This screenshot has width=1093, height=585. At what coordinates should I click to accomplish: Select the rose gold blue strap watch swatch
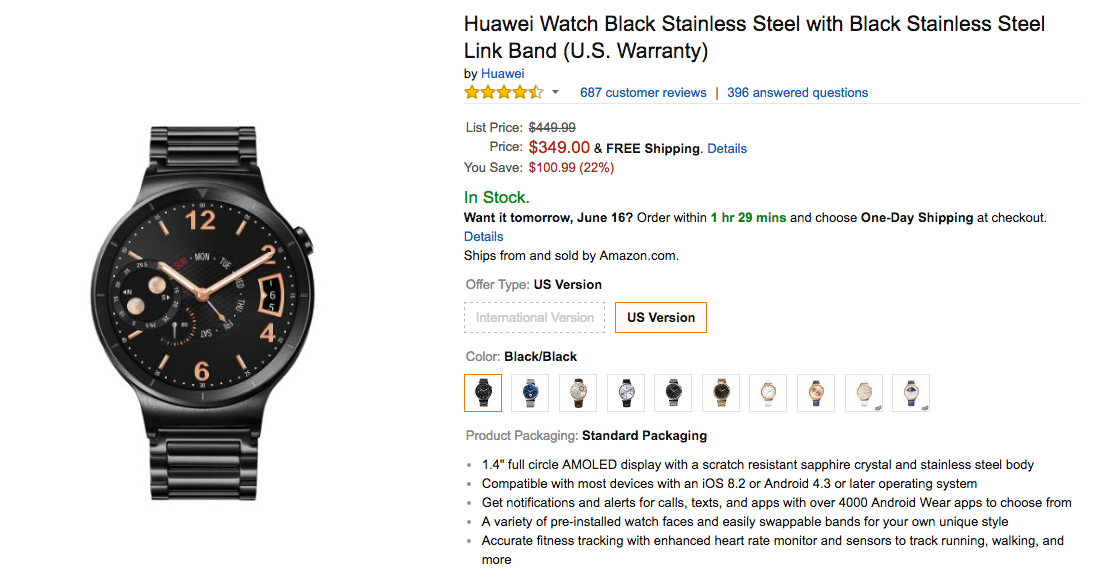(816, 393)
